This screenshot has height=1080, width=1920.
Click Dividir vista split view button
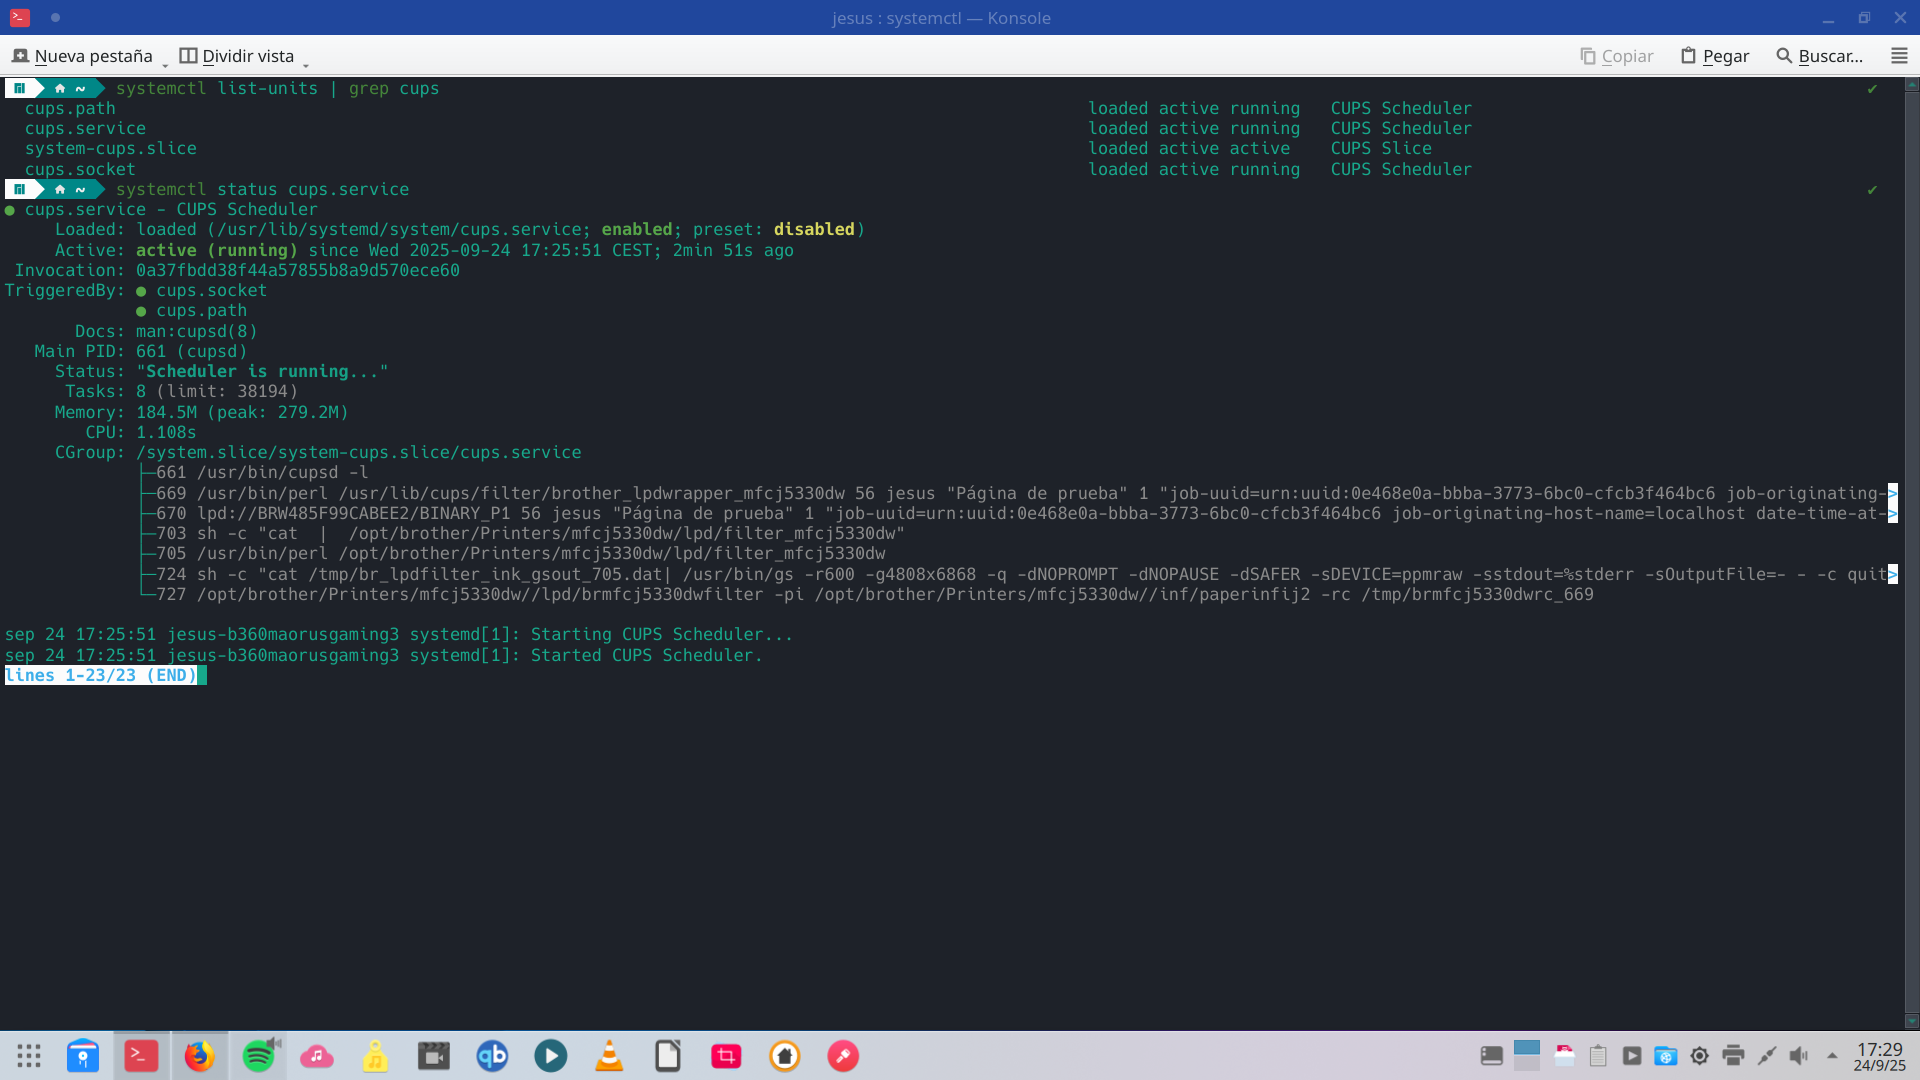click(237, 56)
